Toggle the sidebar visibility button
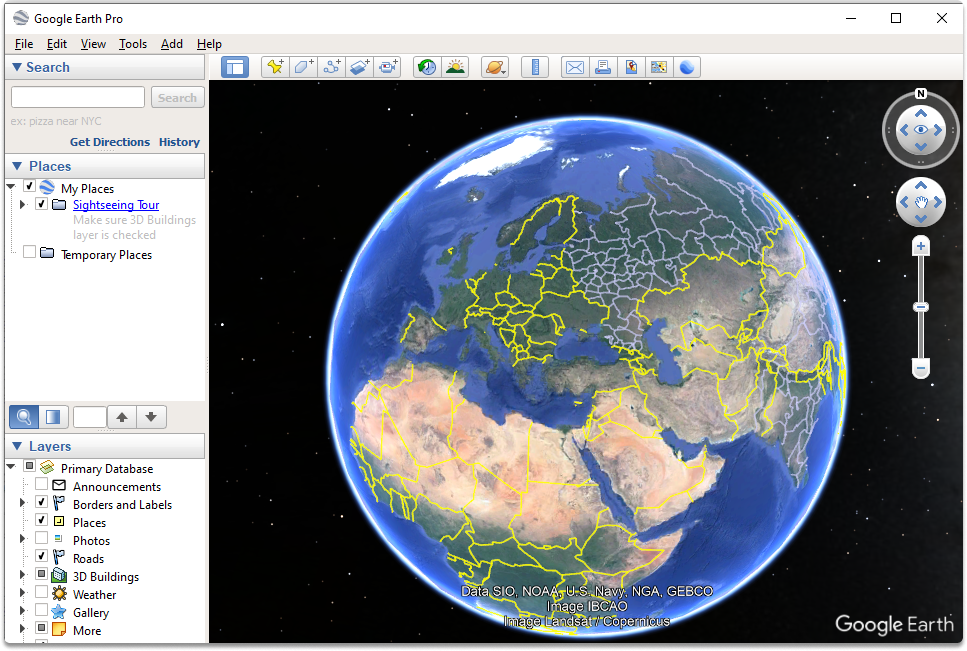 point(235,67)
